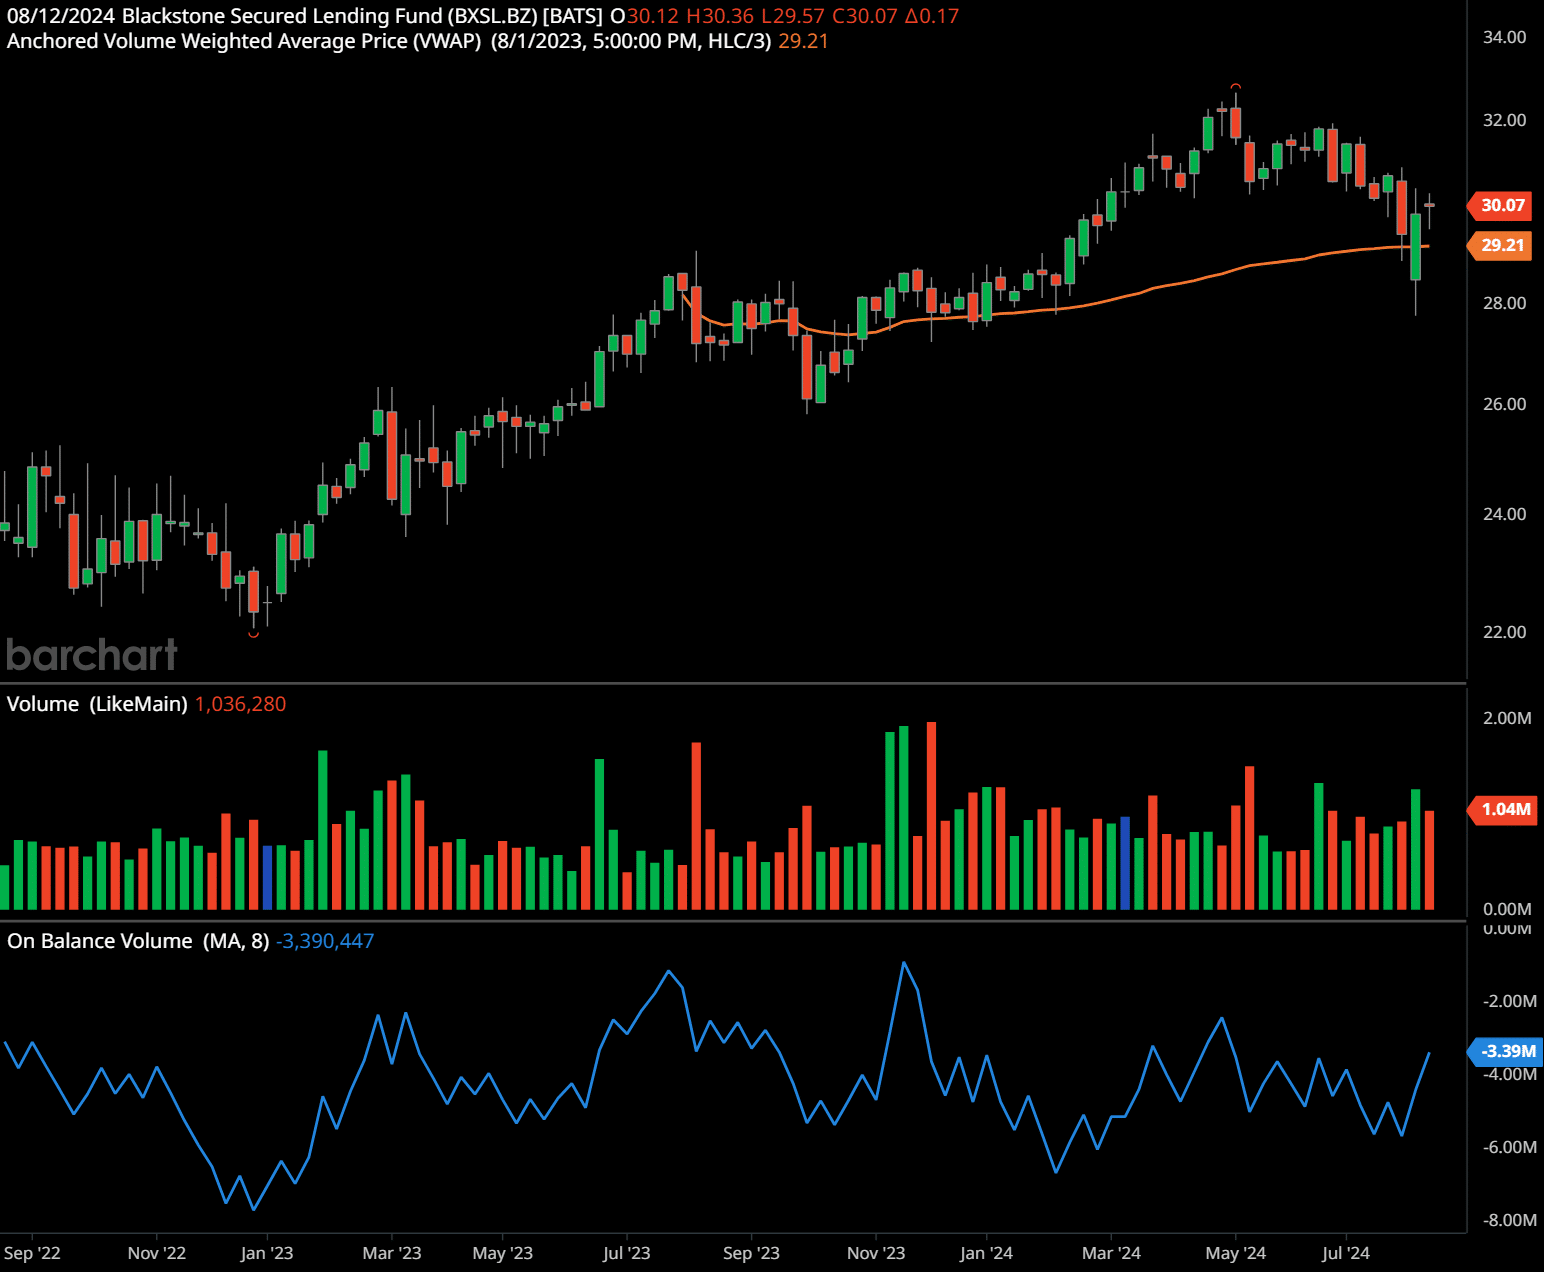The height and width of the screenshot is (1272, 1544).
Task: Click the Jul '24 date label
Action: 1346,1253
